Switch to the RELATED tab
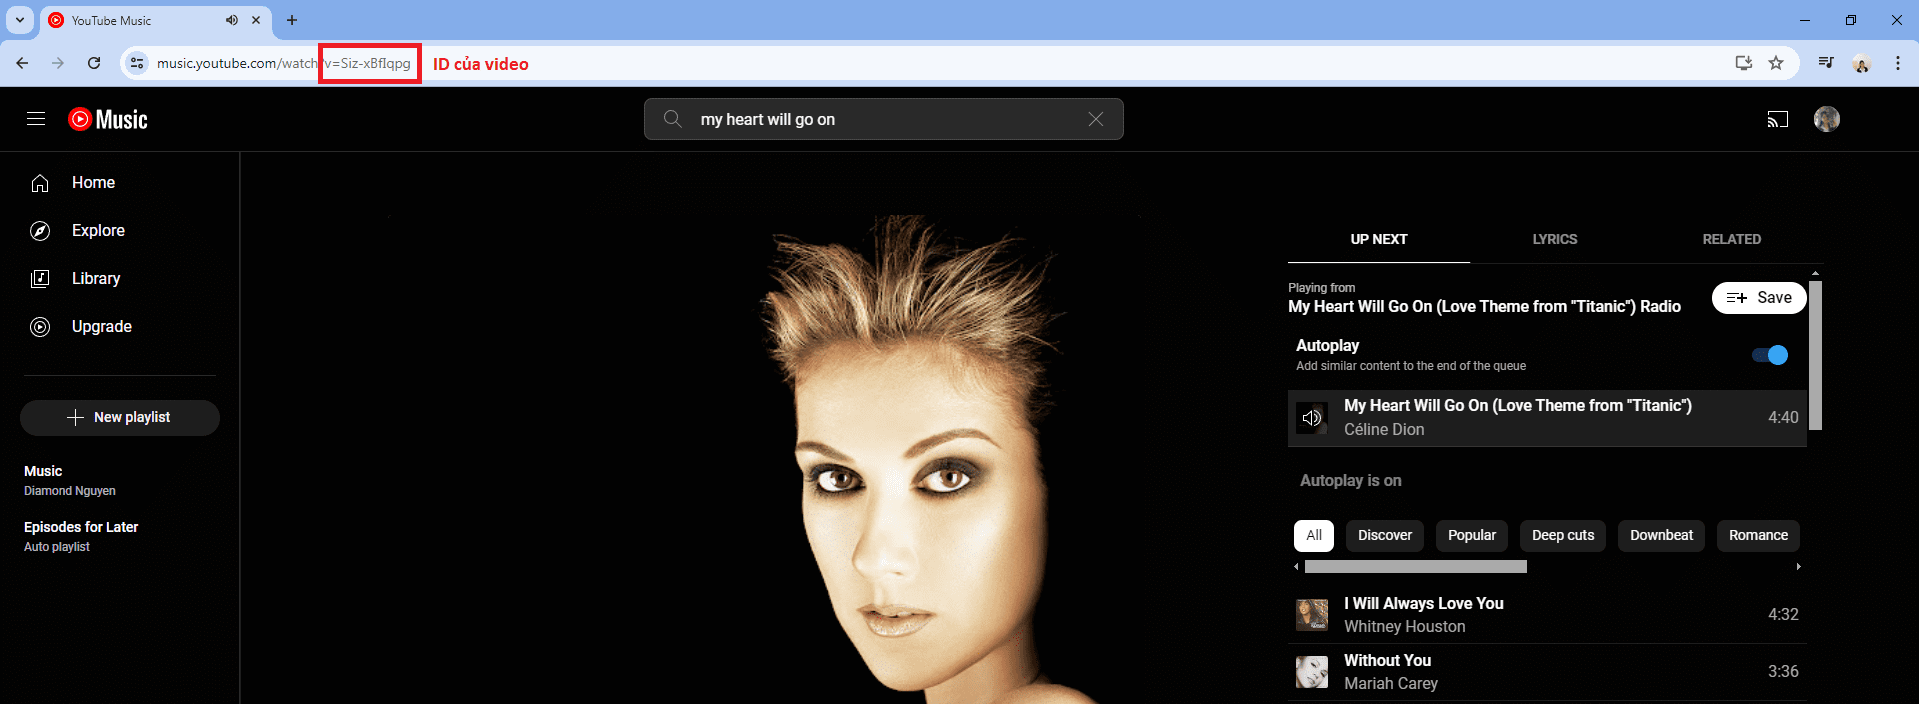Screen dimensions: 1919x704 1731,239
